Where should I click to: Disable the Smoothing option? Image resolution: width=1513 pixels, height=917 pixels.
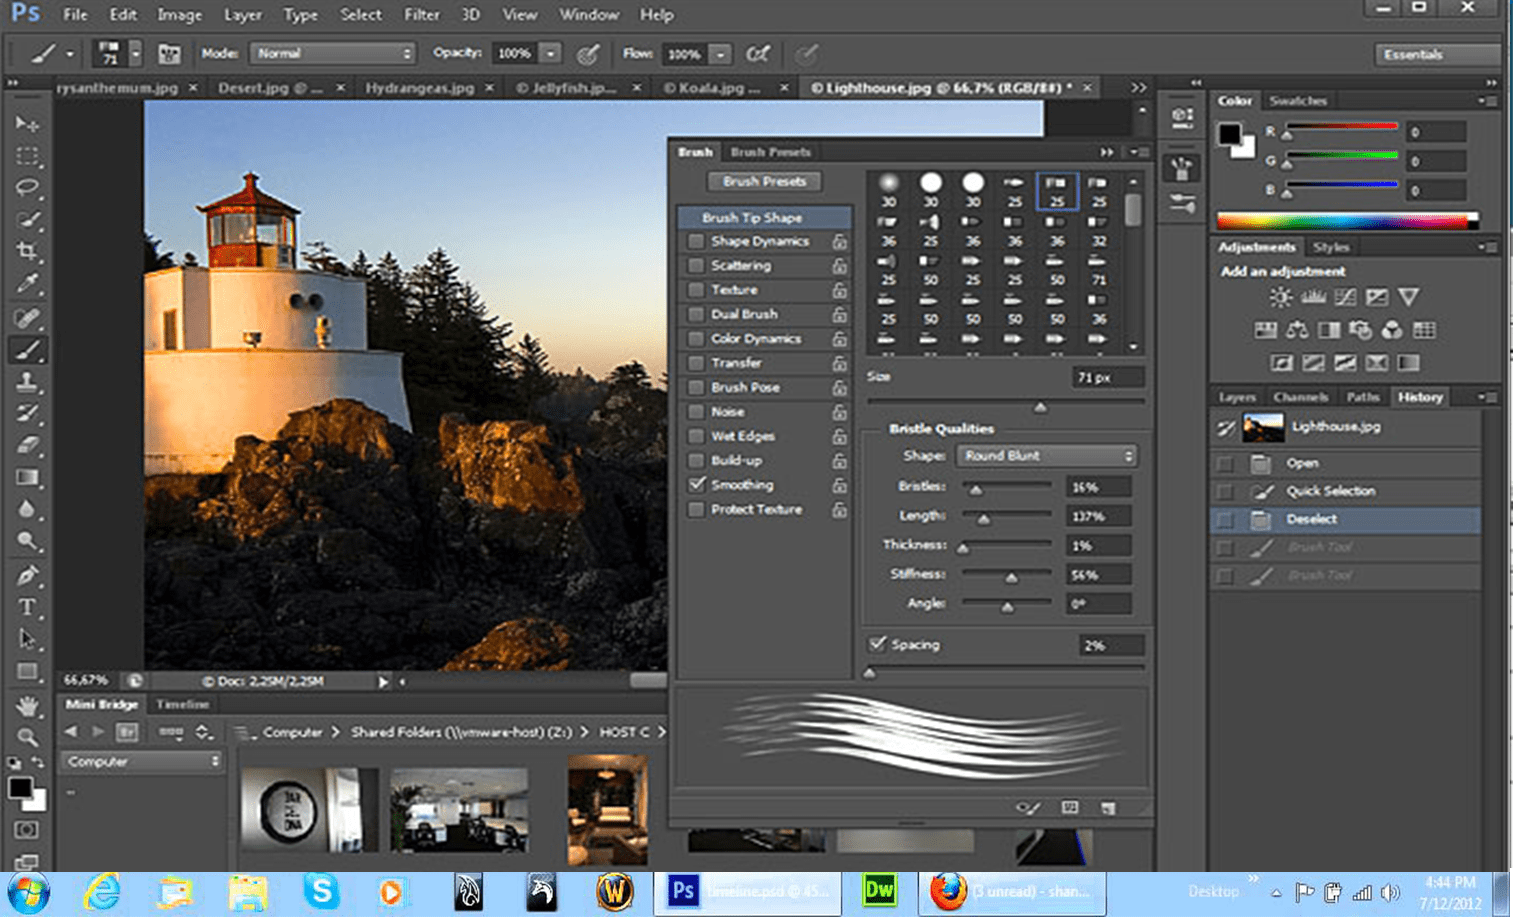pos(697,484)
